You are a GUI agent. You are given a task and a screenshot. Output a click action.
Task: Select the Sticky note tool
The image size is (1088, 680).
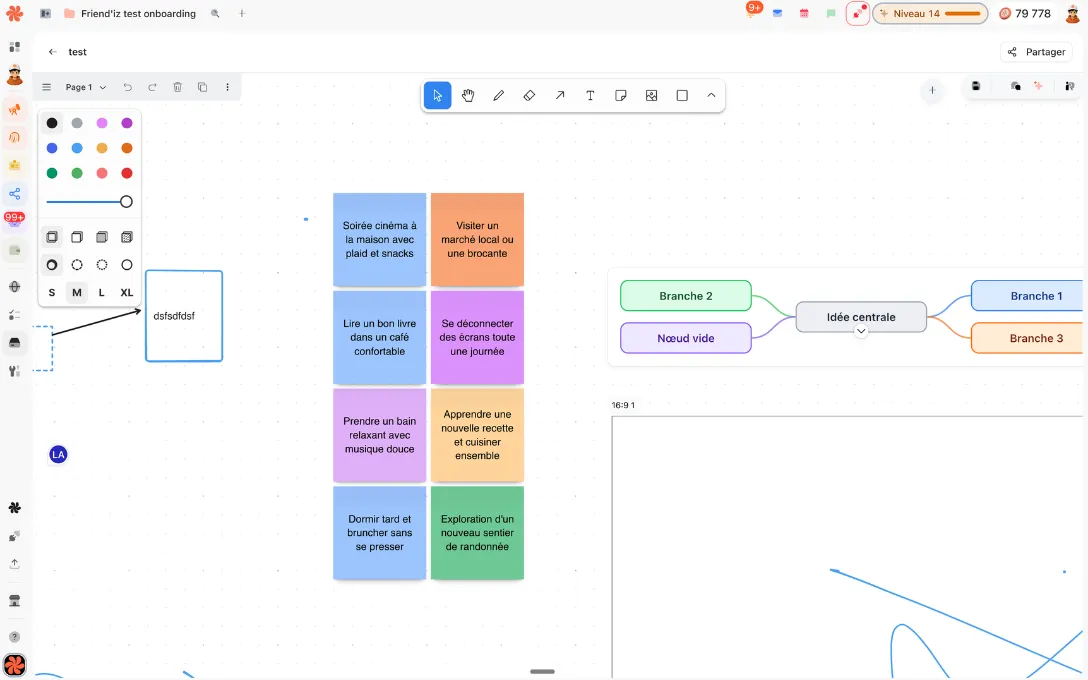pos(621,96)
